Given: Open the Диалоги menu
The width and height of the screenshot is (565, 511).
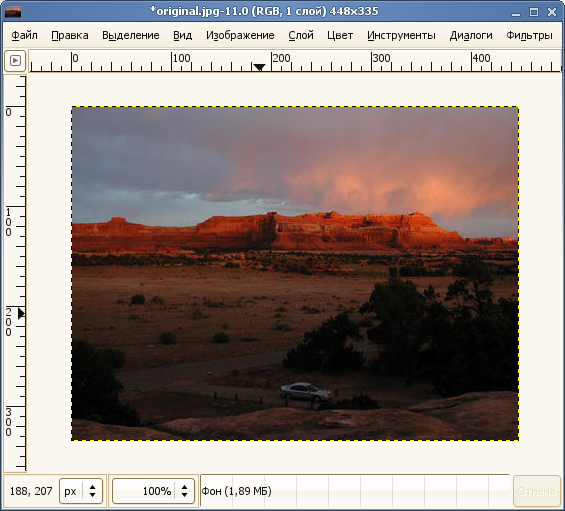Looking at the screenshot, I should click(x=471, y=35).
